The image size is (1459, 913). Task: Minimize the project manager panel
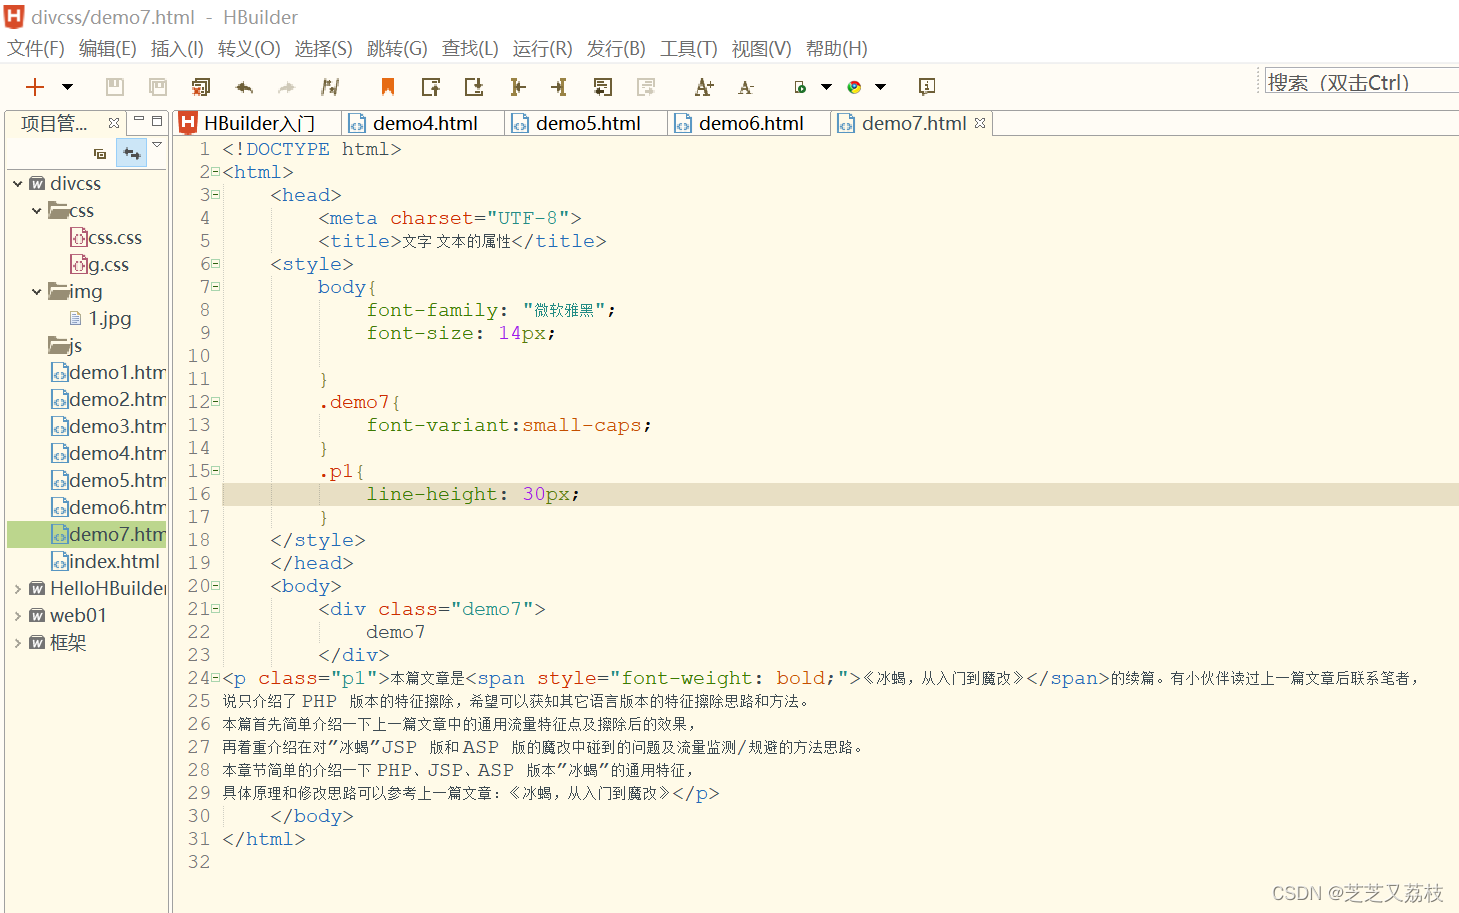tap(139, 120)
